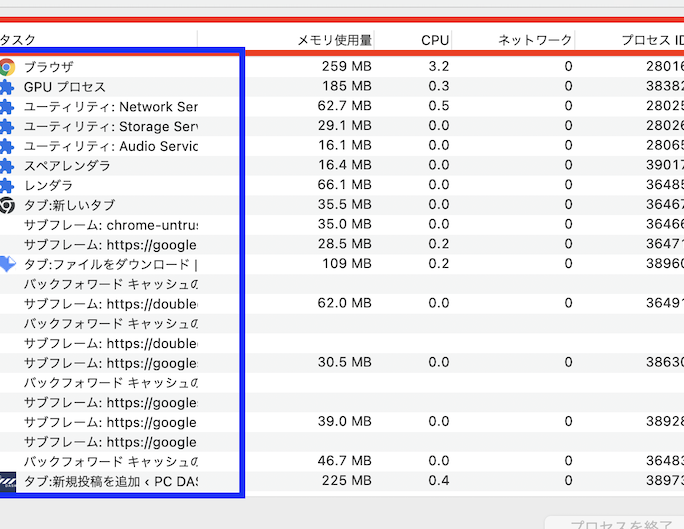Click the ネットワーク column header
684x529 pixels.
click(535, 40)
